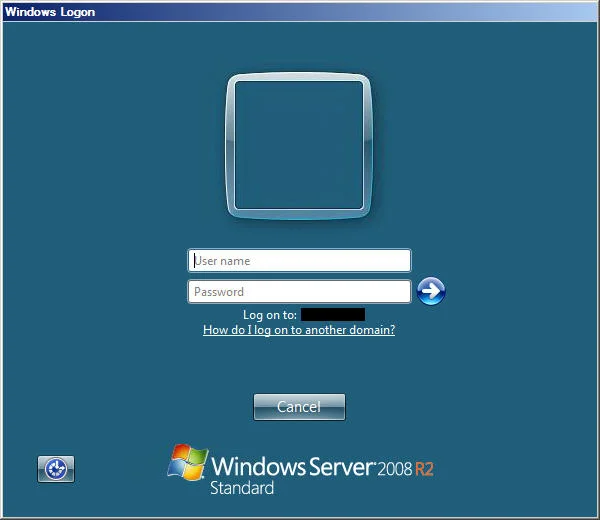This screenshot has width=600, height=520.
Task: Click the Windows Logon title bar
Action: point(300,12)
